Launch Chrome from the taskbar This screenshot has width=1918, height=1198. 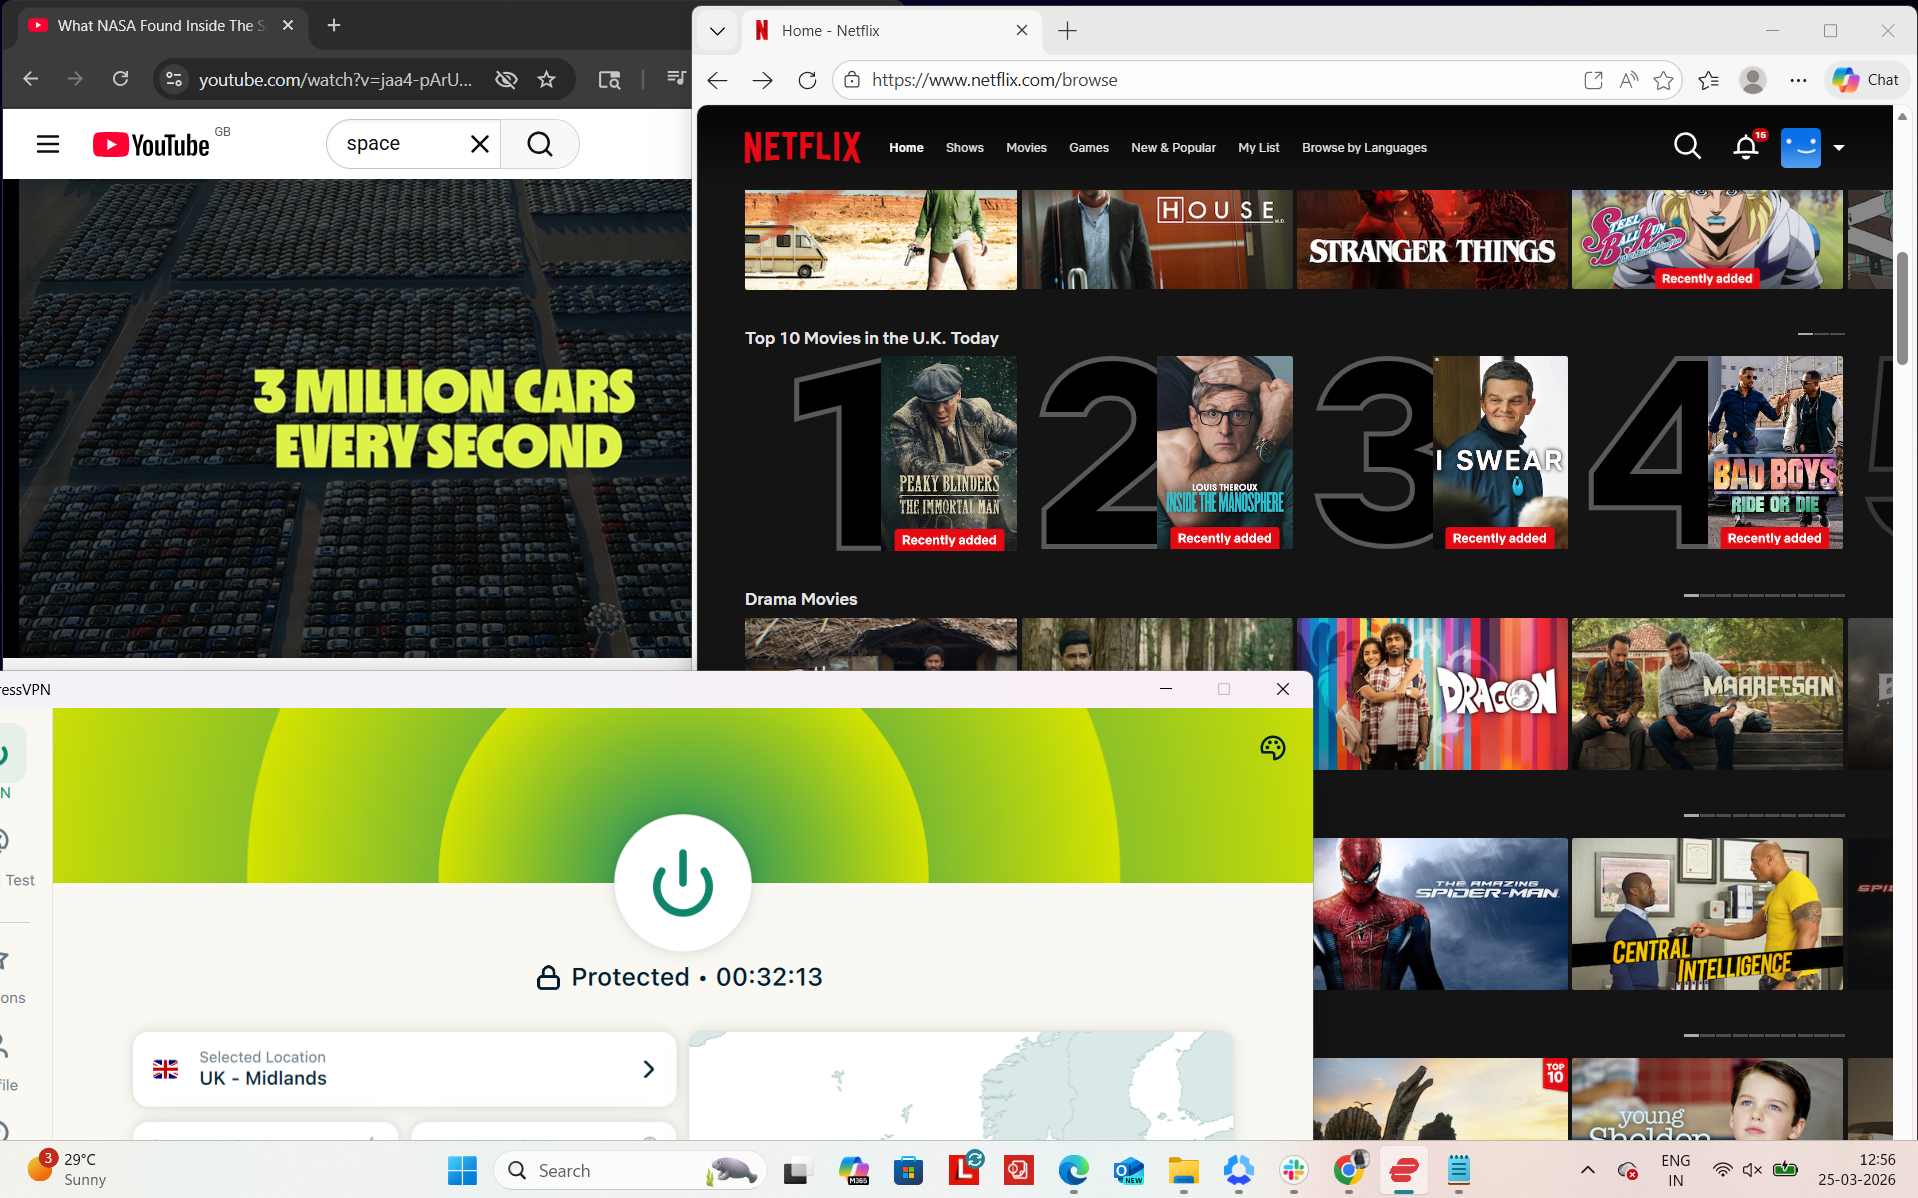[1348, 1170]
